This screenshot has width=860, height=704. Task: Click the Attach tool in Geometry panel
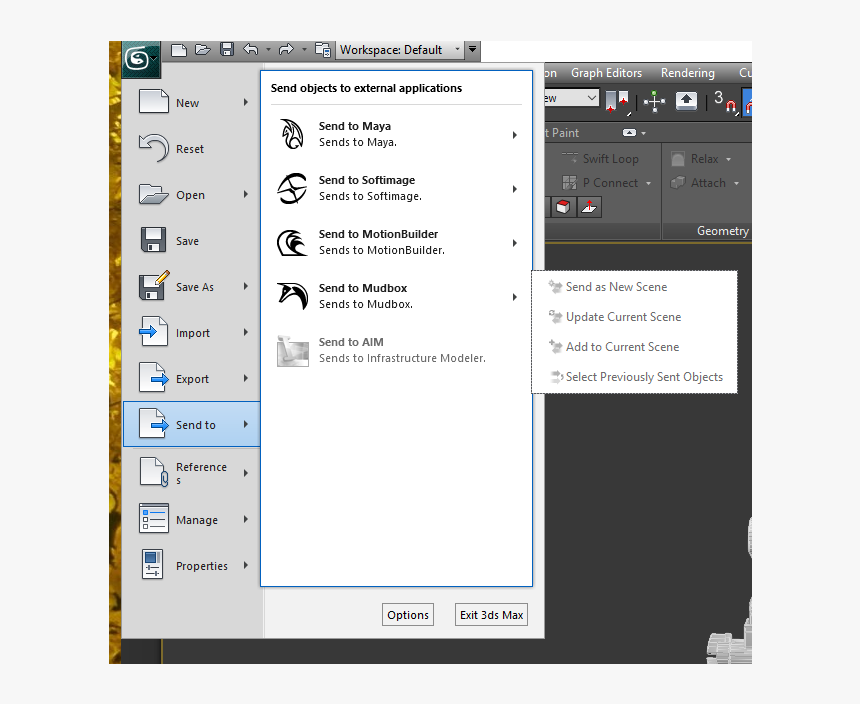tap(698, 183)
